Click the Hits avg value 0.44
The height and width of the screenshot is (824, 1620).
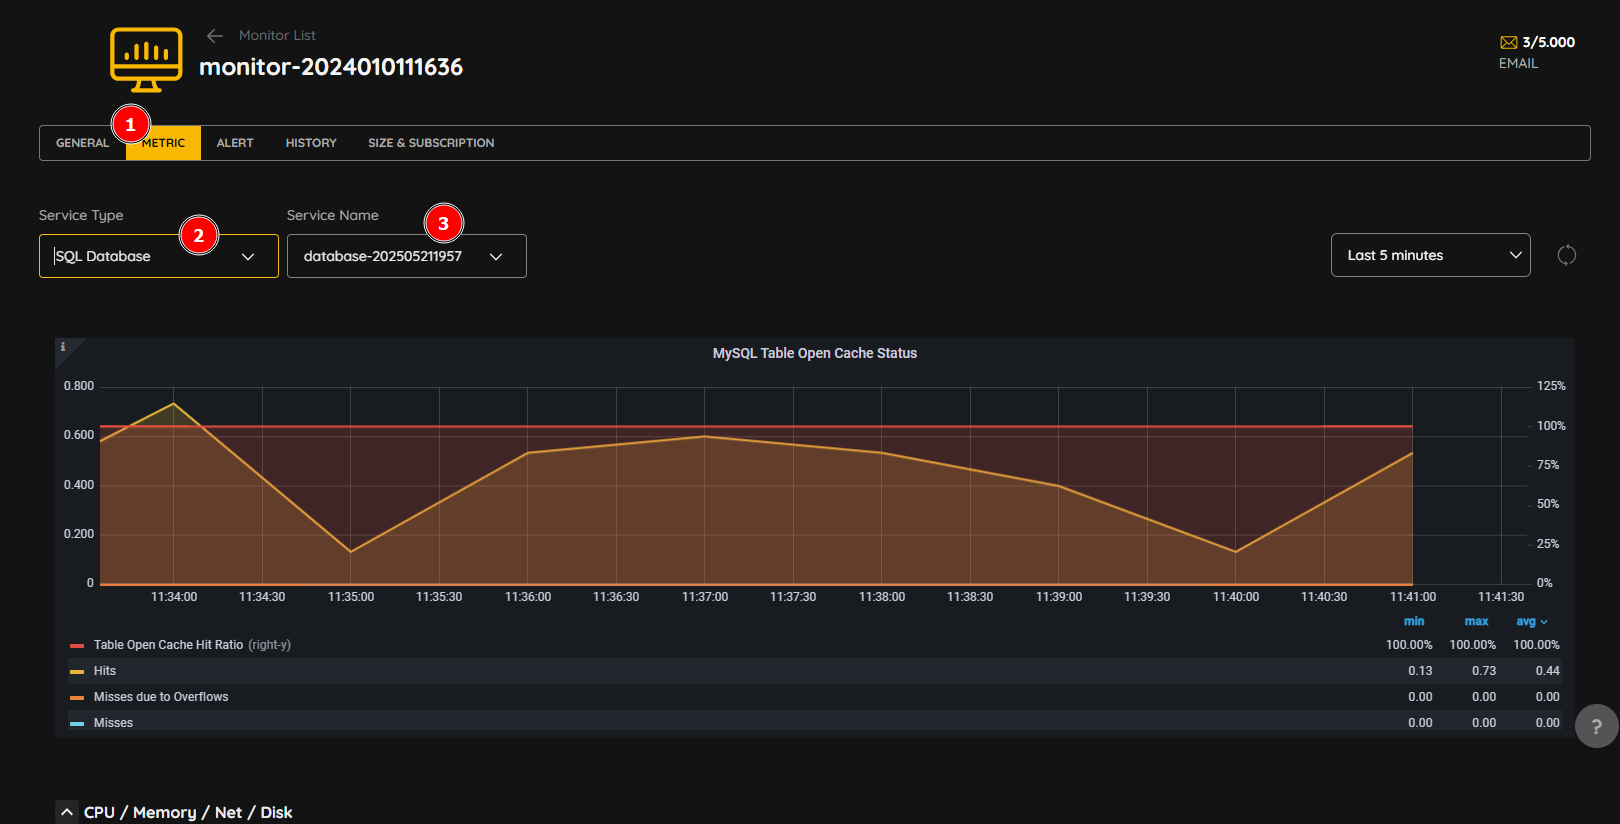click(x=1547, y=671)
